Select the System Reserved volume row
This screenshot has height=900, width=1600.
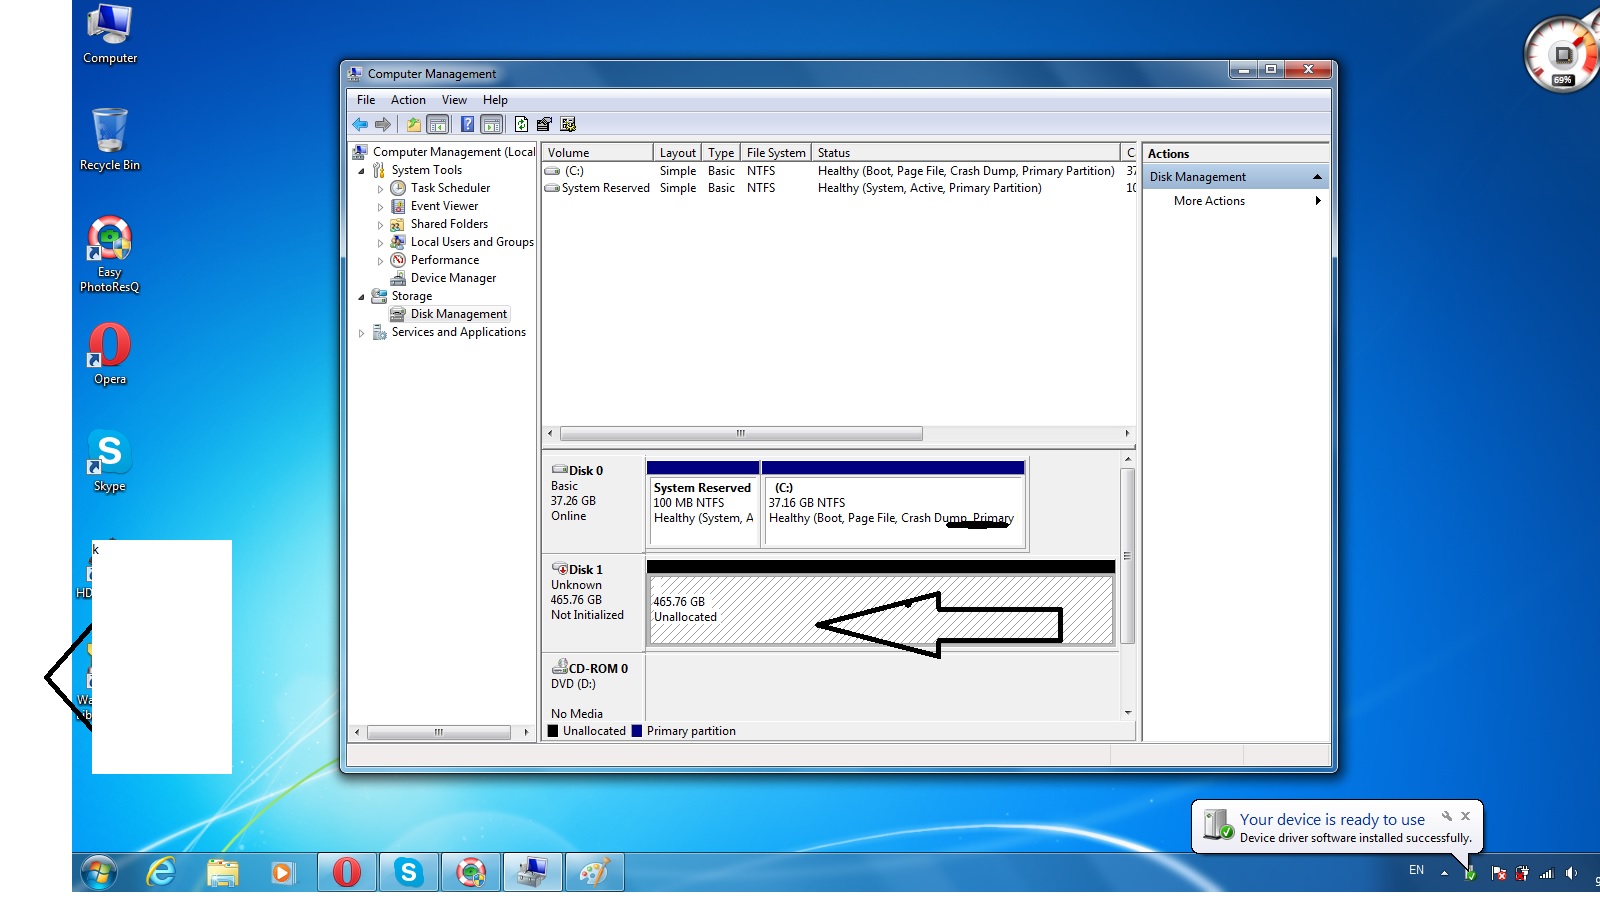[838, 188]
